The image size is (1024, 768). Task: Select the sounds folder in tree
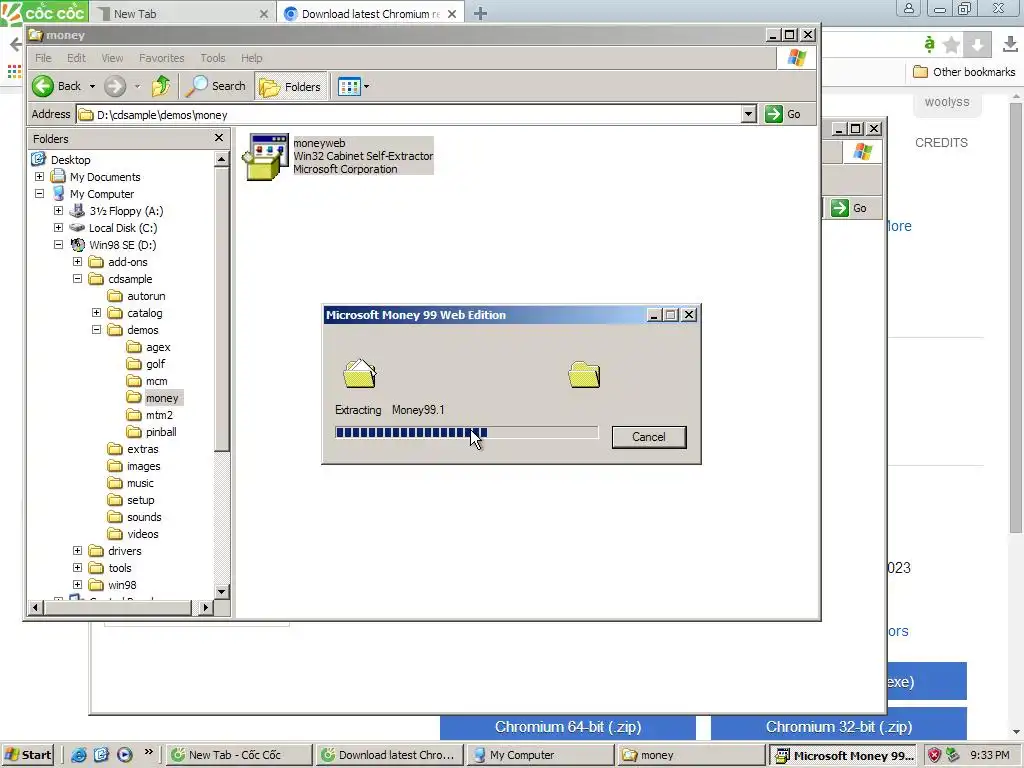144,517
